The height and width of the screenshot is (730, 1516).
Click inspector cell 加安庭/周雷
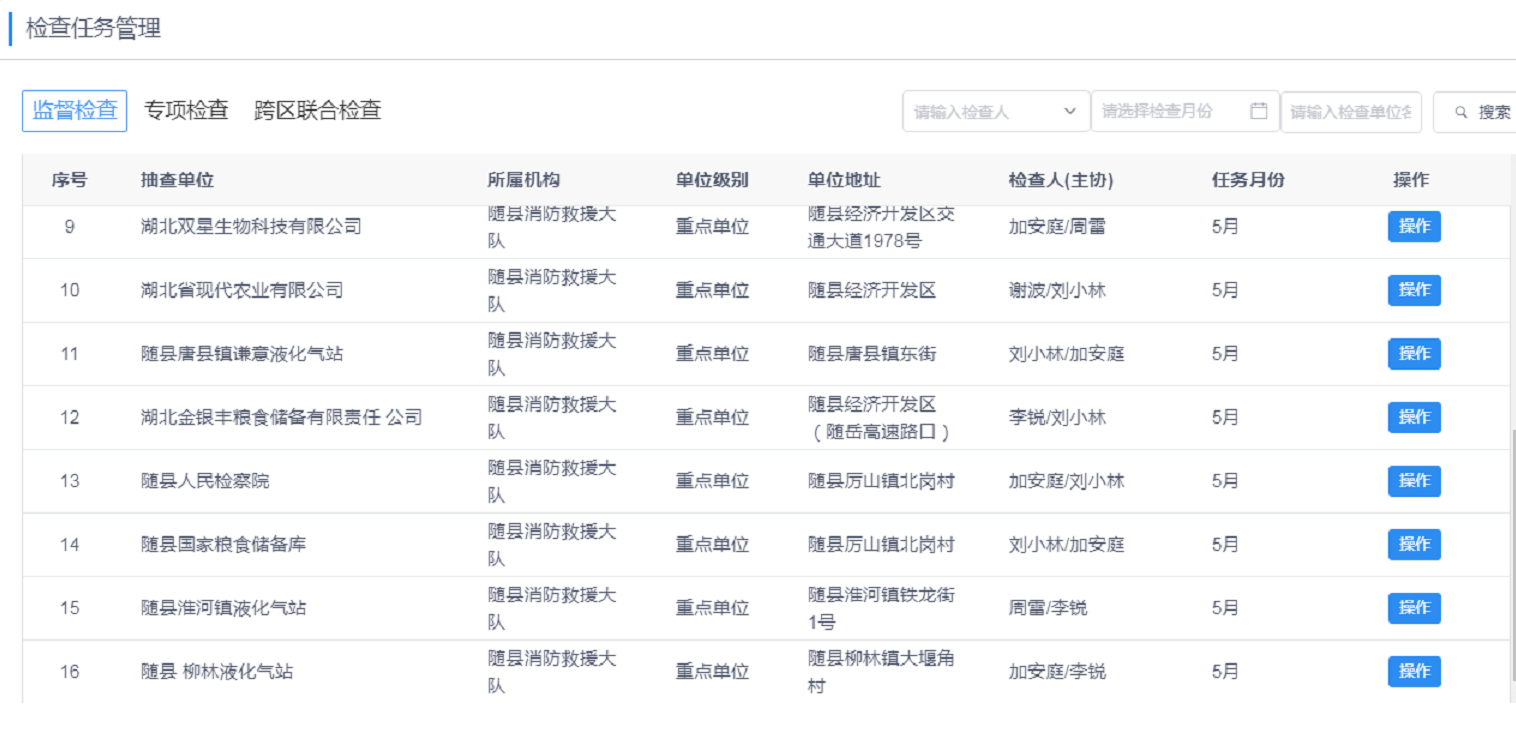coord(1057,227)
